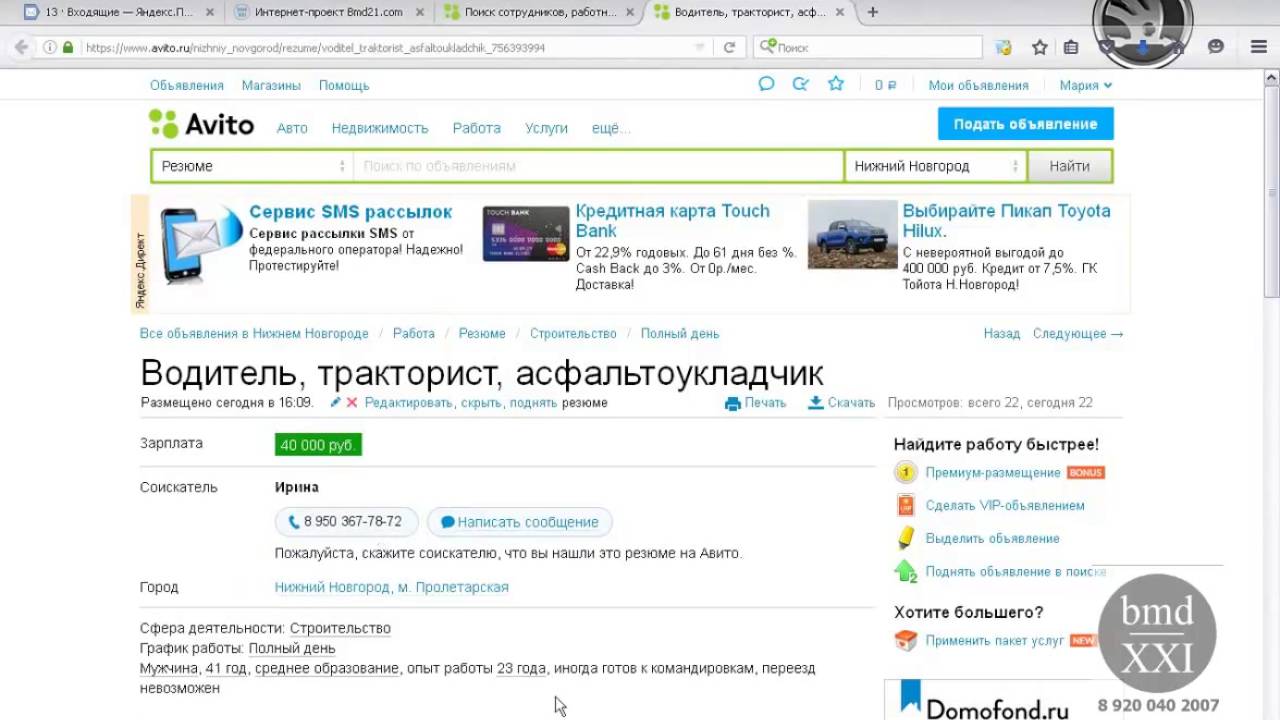Viewport: 1280px width, 720px height.
Task: Click the Подать объявление button
Action: 1025,124
